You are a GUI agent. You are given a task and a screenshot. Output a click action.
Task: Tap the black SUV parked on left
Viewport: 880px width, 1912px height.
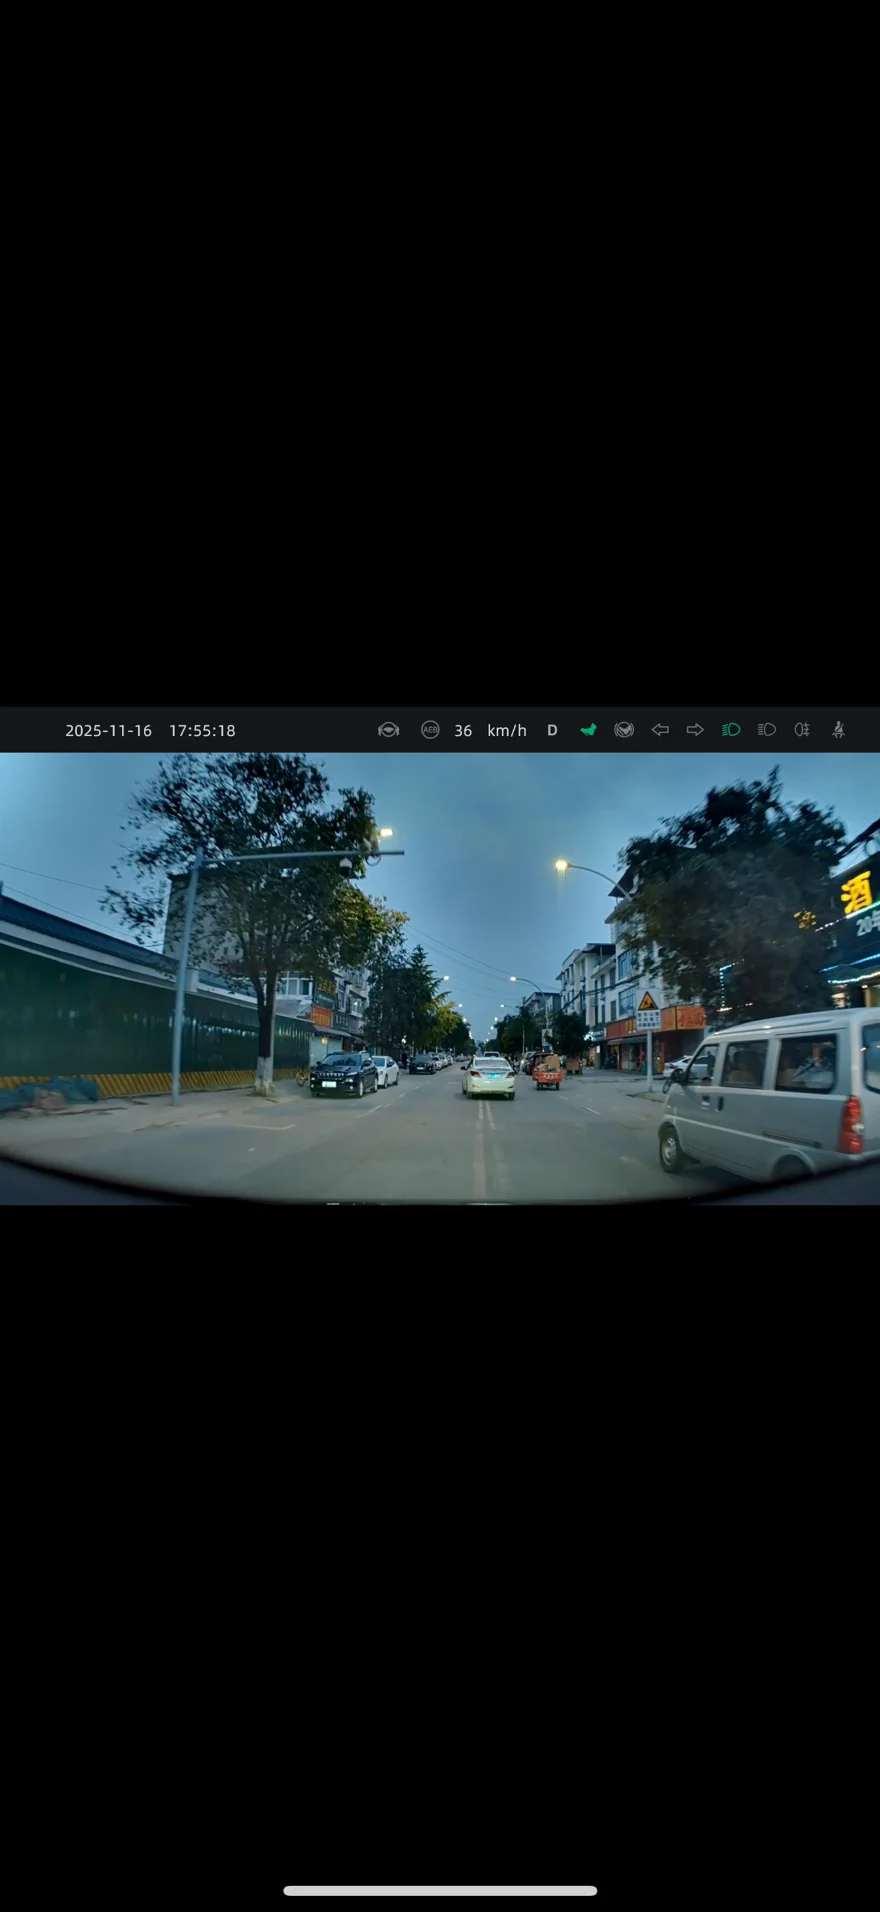pyautogui.click(x=343, y=1074)
